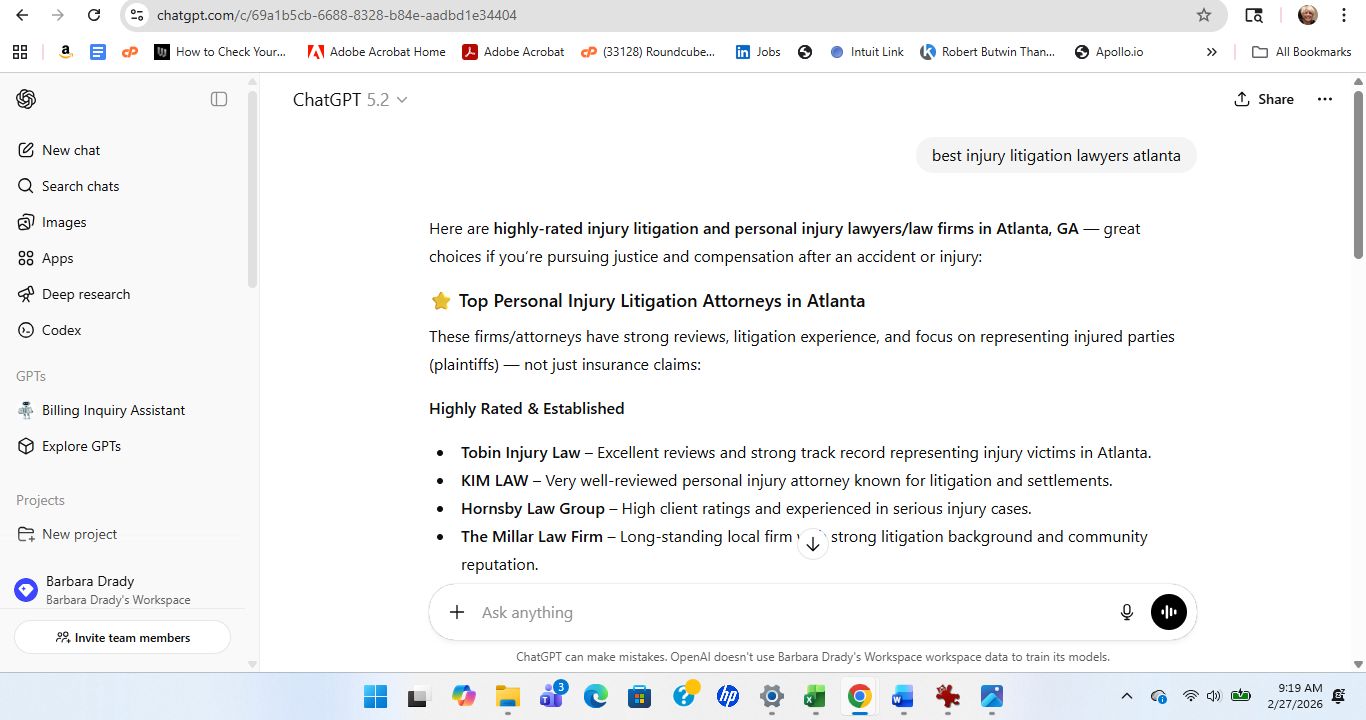
Task: Open the Windows Start menu
Action: (x=375, y=696)
